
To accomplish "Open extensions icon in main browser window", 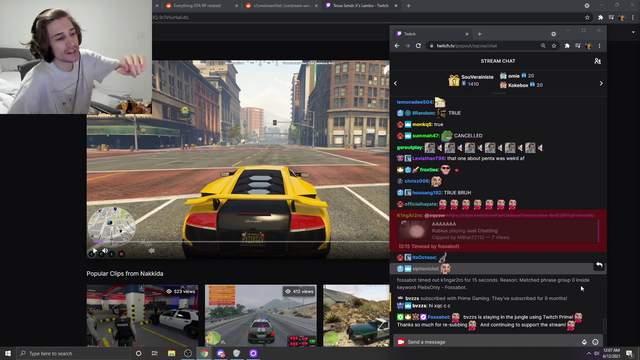I will coord(600,18).
